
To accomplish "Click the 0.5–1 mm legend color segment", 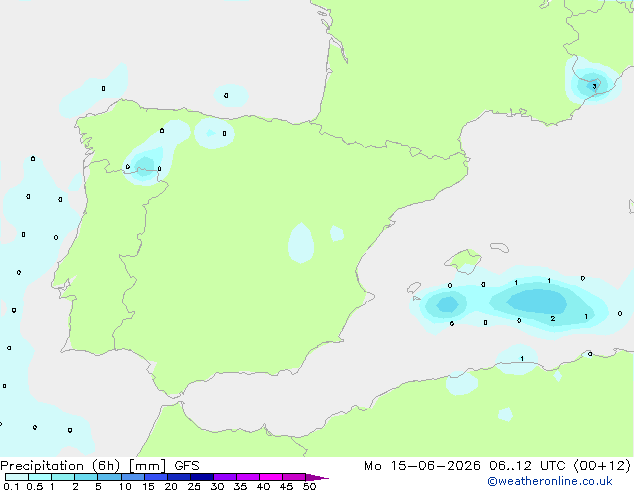I will point(40,477).
